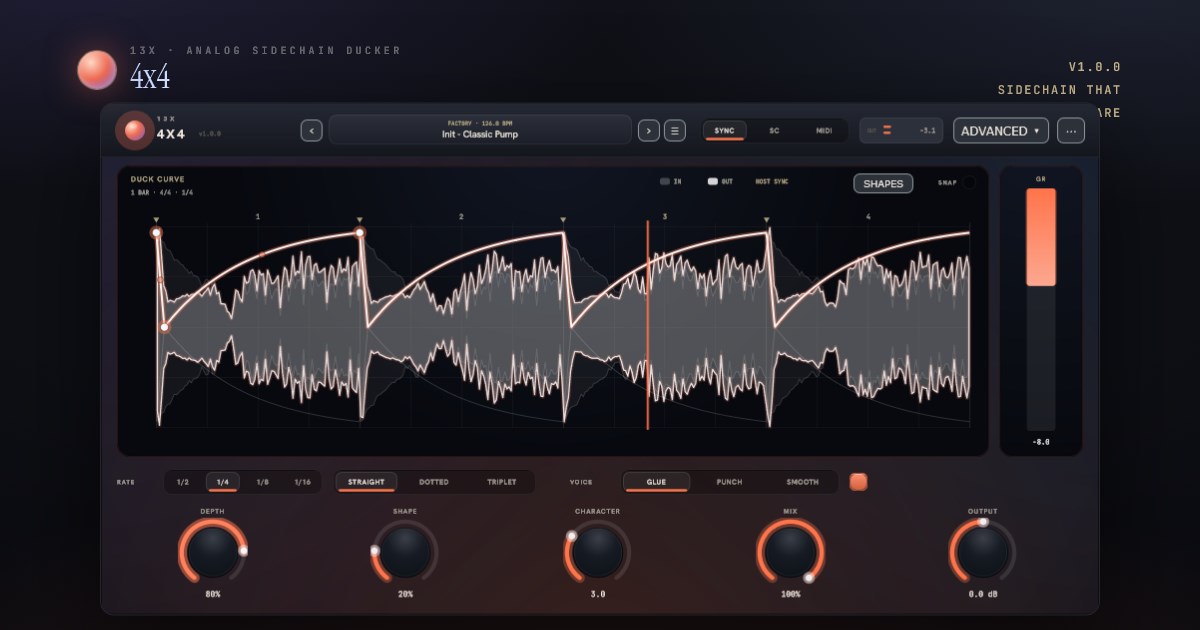Click the SHAPE knob
The width and height of the screenshot is (1200, 630).
tap(405, 552)
